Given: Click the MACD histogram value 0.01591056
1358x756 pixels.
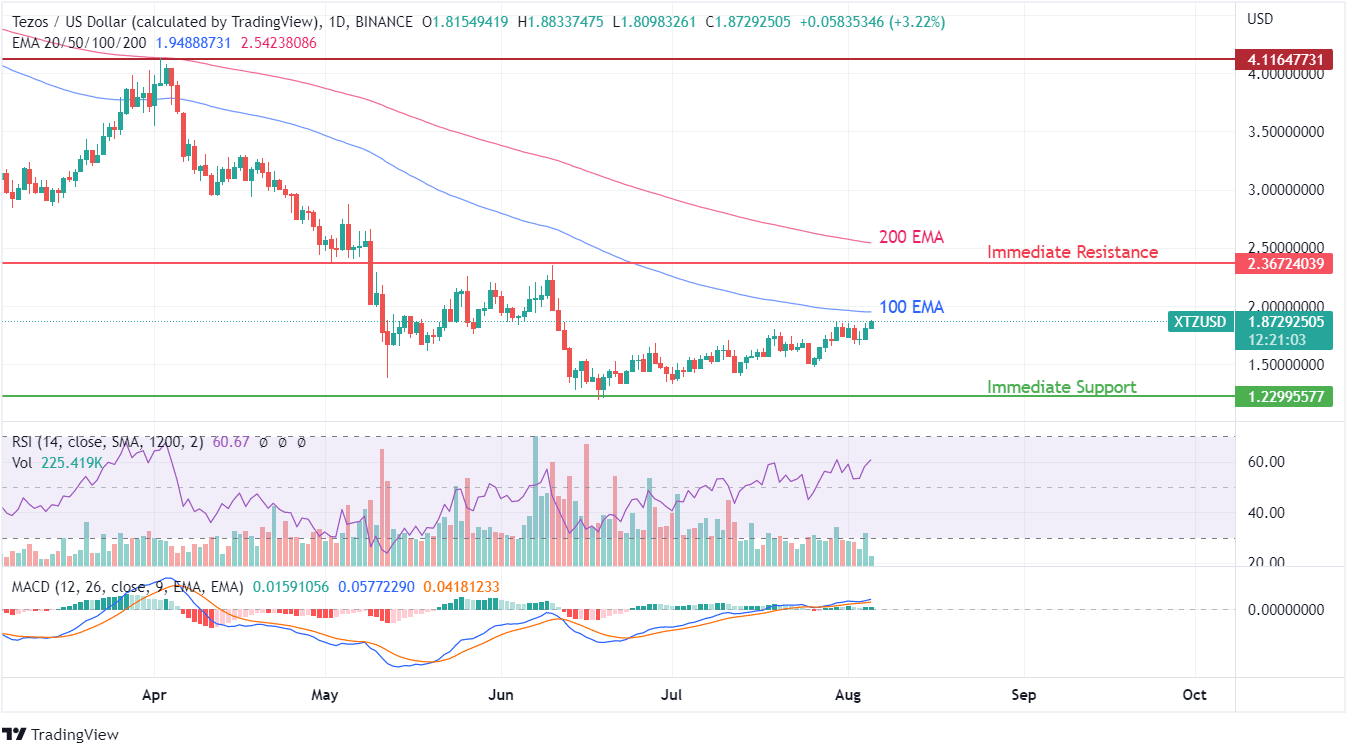Looking at the screenshot, I should click(290, 587).
